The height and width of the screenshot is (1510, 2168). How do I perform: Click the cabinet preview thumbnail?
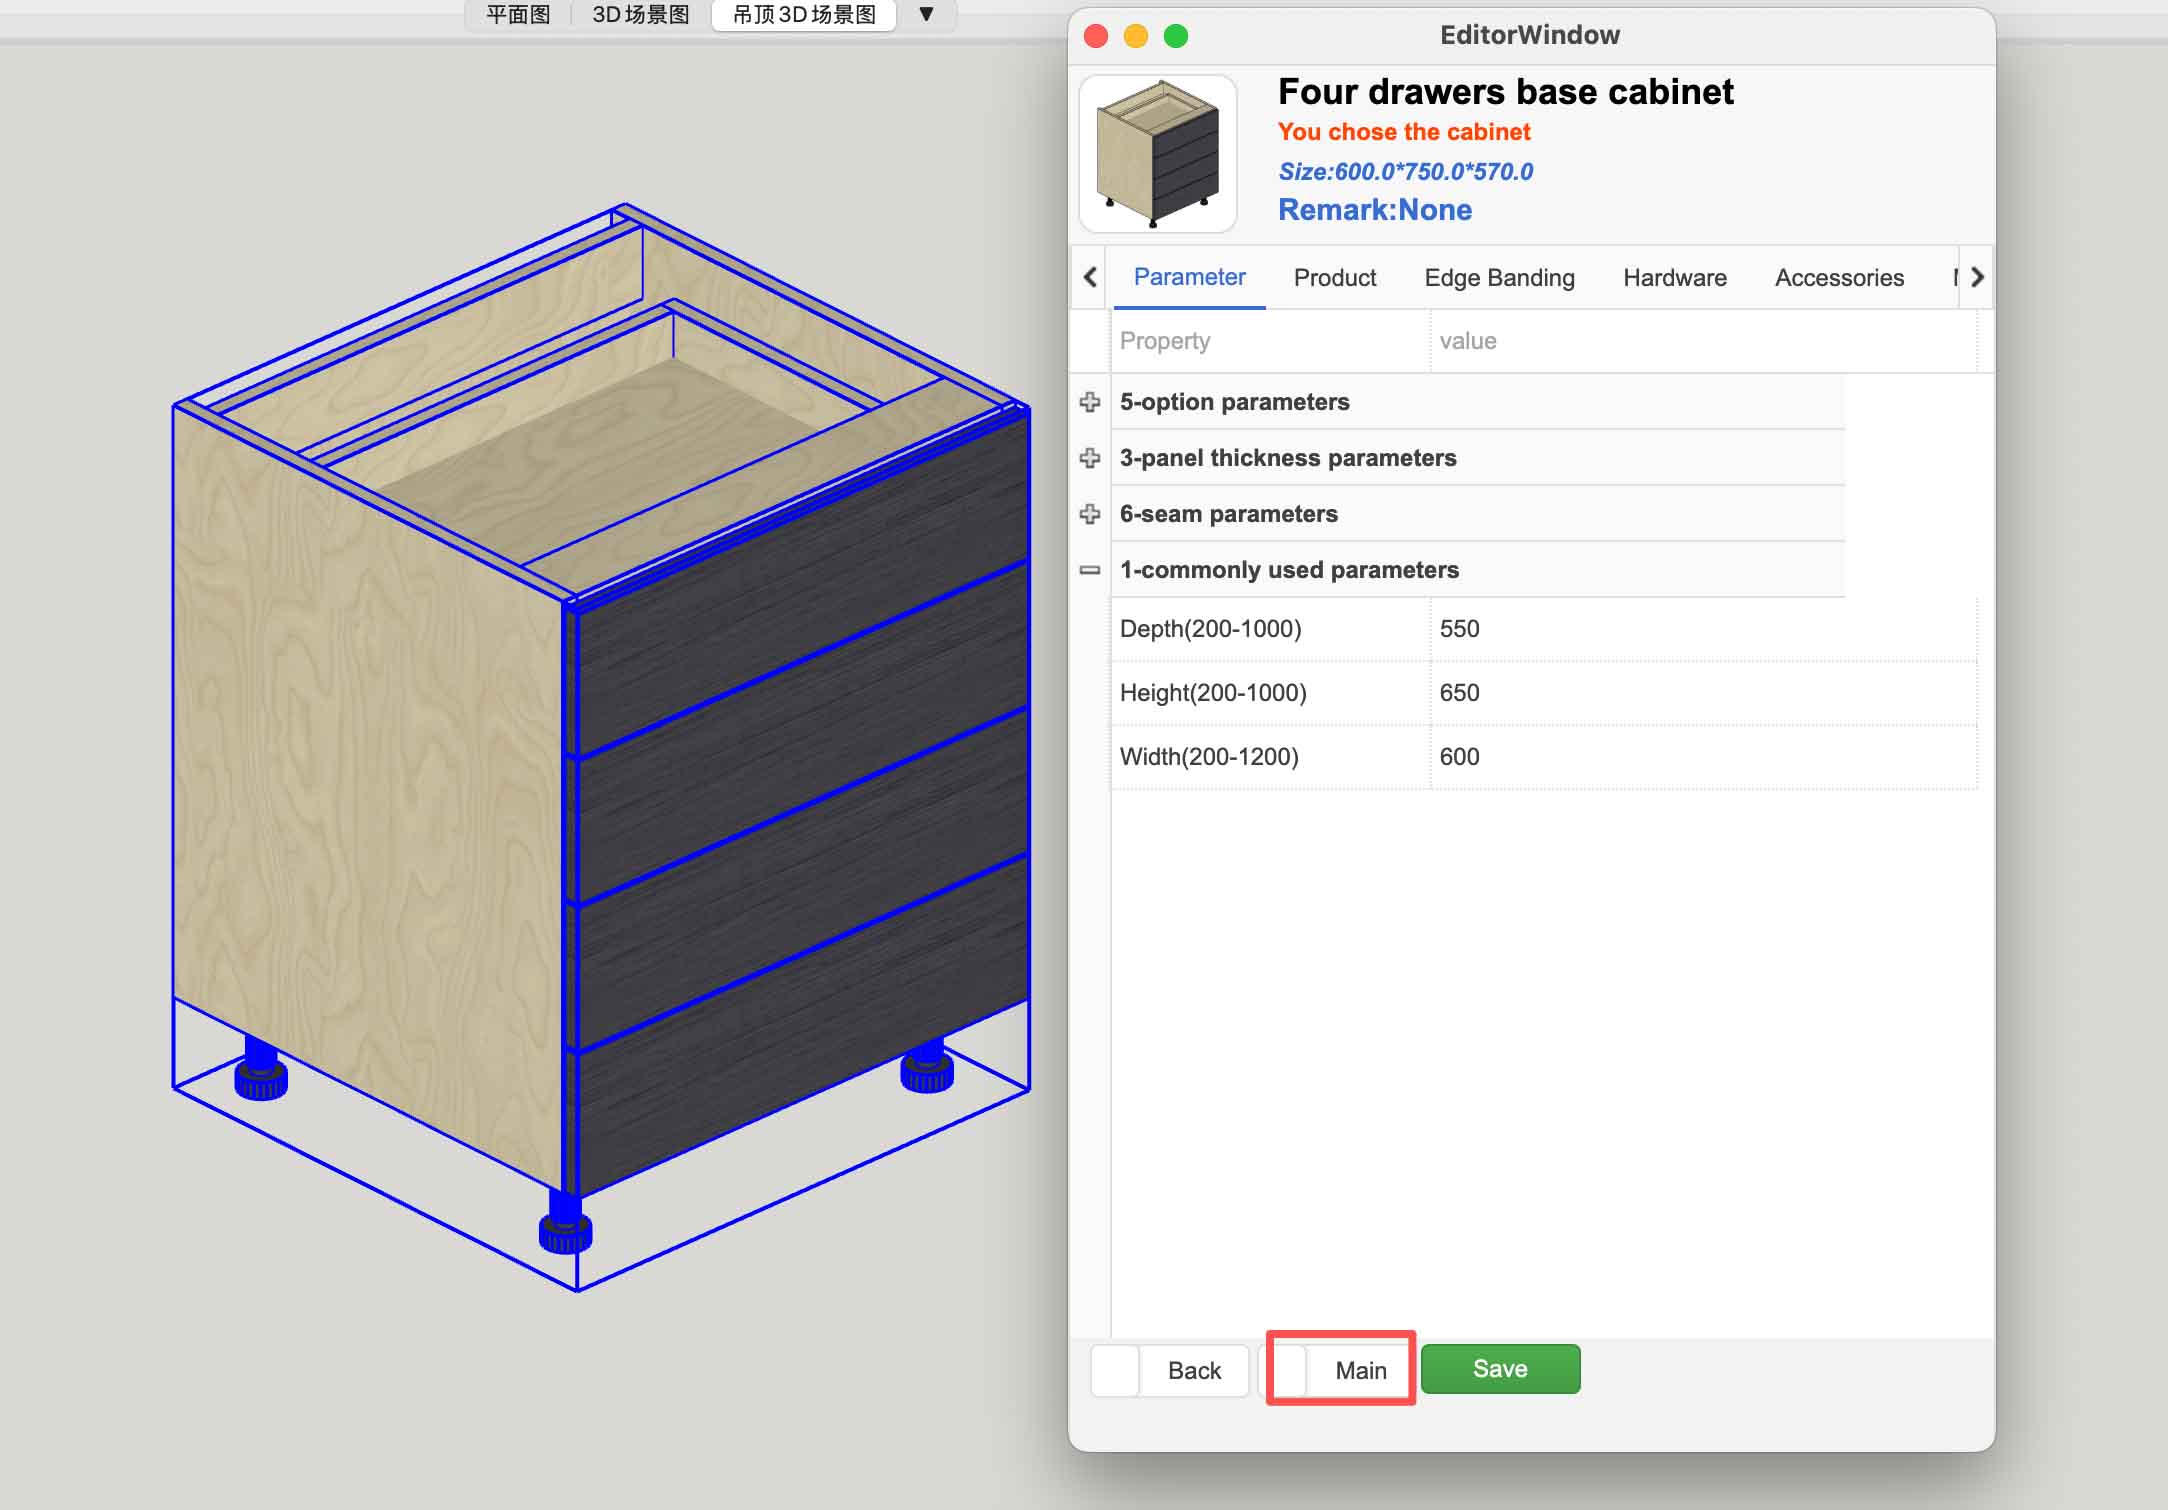point(1157,154)
